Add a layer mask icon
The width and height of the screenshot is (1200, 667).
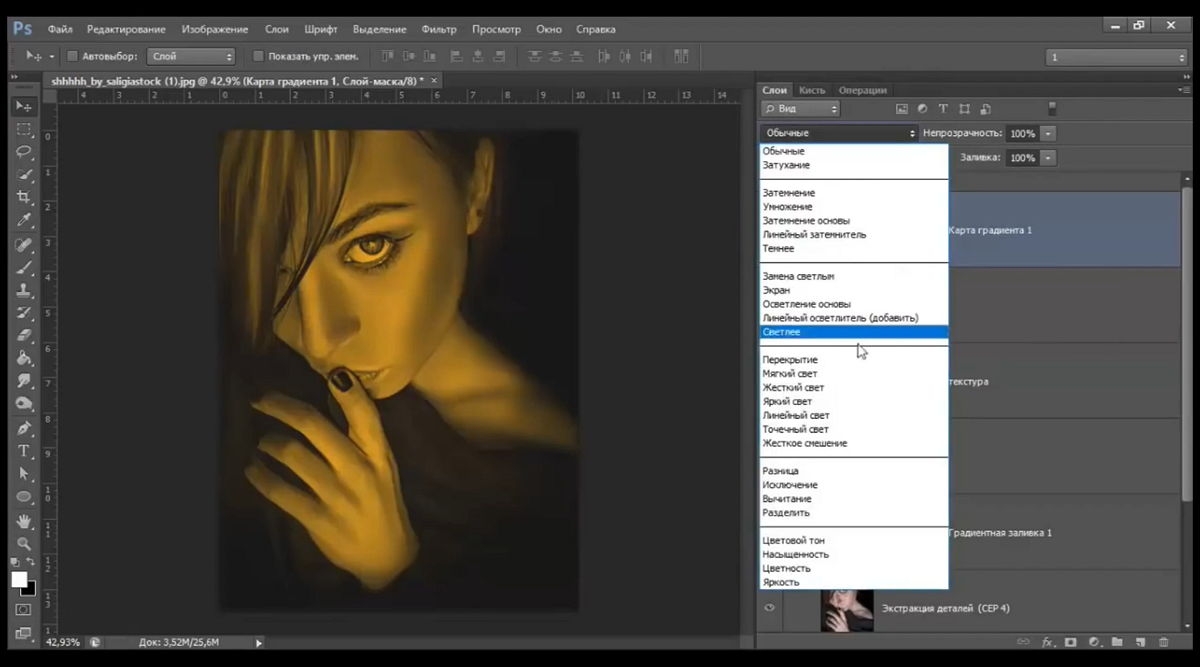point(1070,642)
